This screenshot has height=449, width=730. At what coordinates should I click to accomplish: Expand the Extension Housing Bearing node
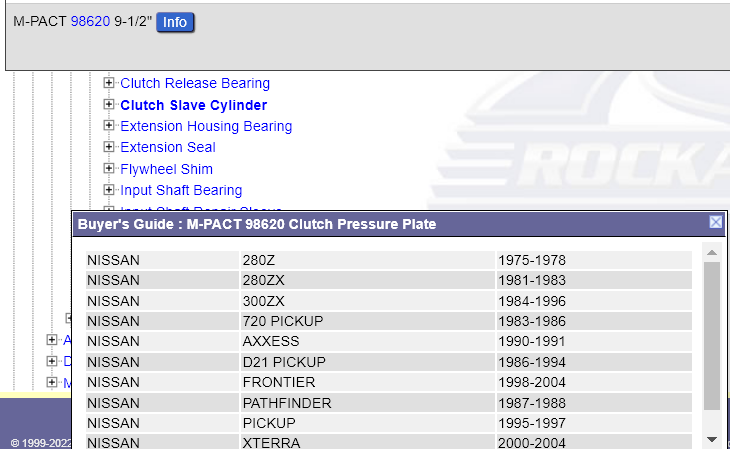(x=110, y=126)
